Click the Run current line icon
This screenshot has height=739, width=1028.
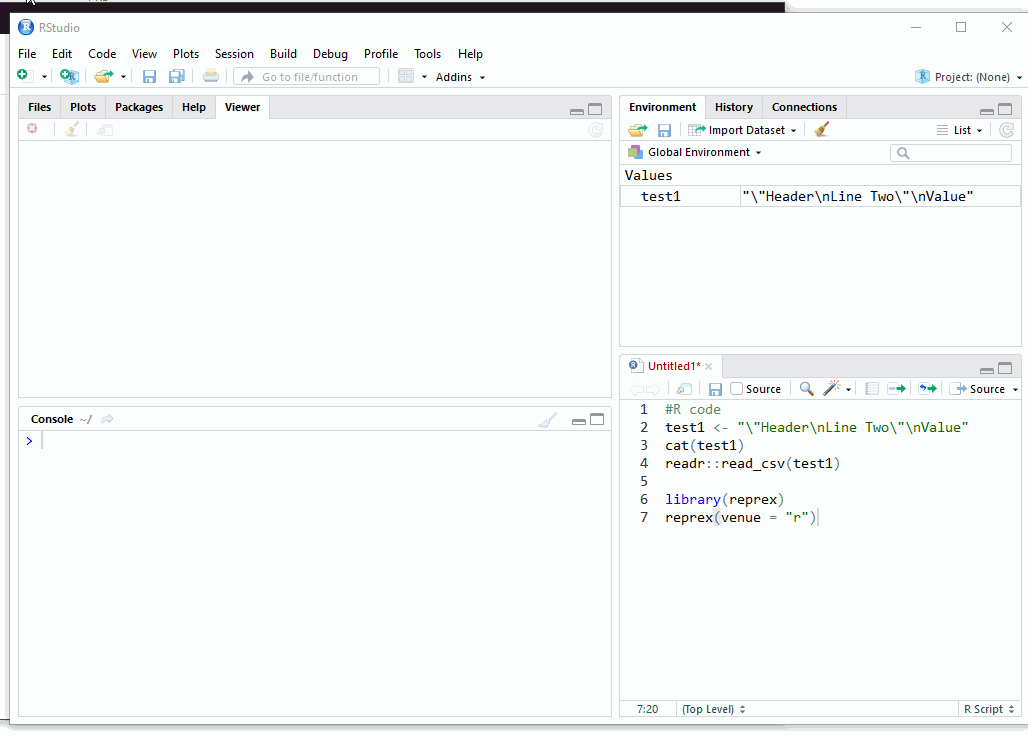(x=896, y=389)
